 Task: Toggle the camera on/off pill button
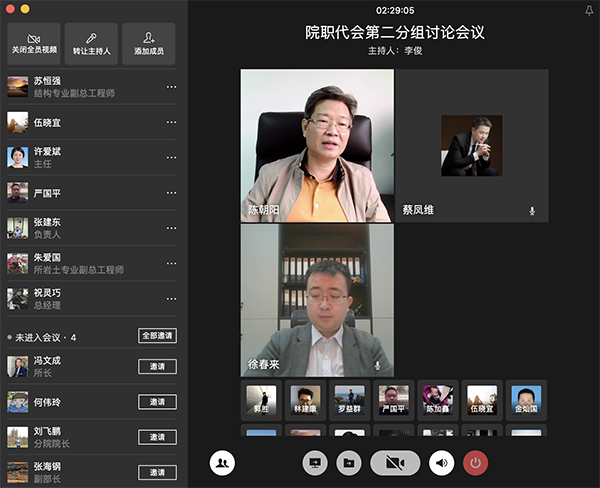coord(394,463)
